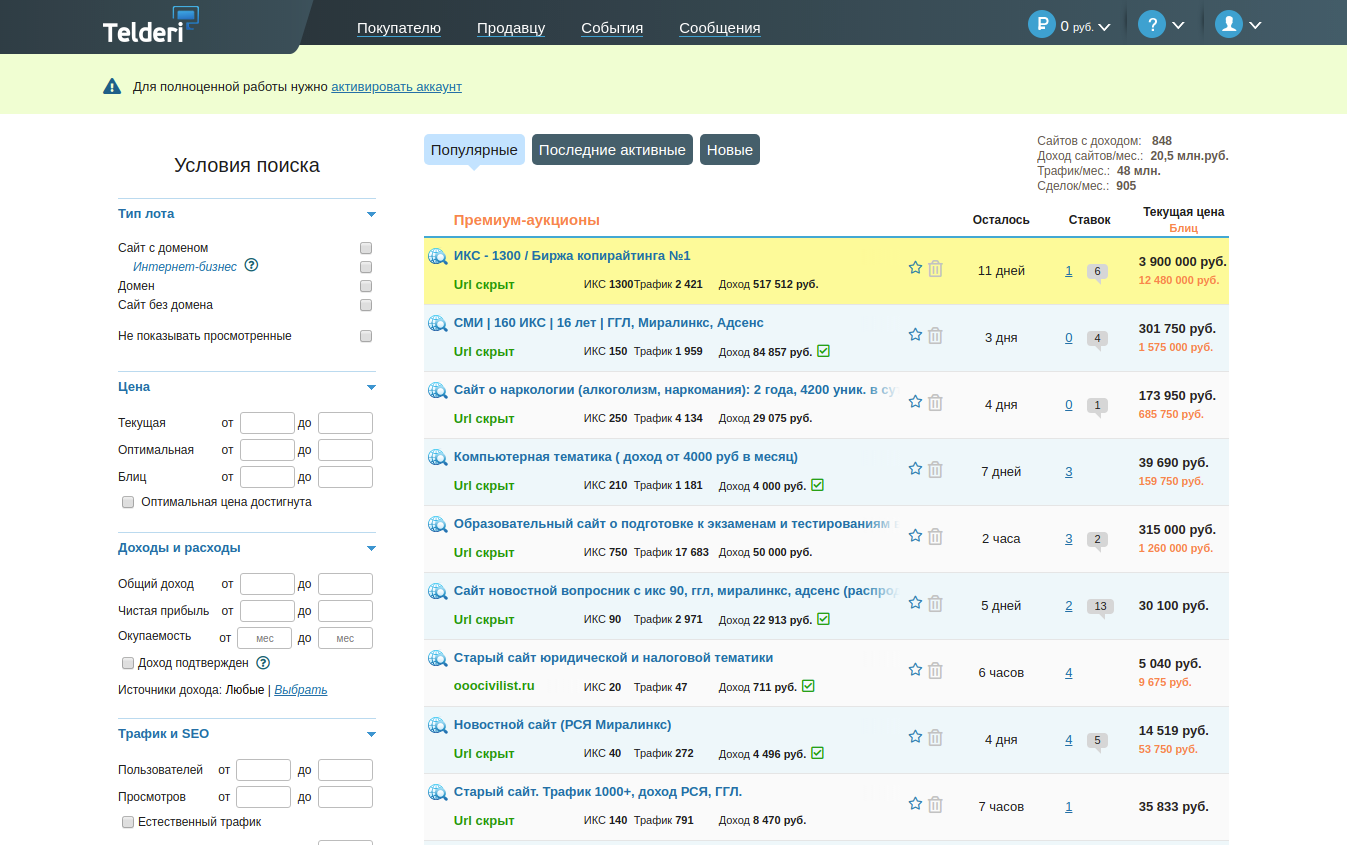The image size is (1347, 845).
Task: Check the Домен option
Action: tap(366, 286)
